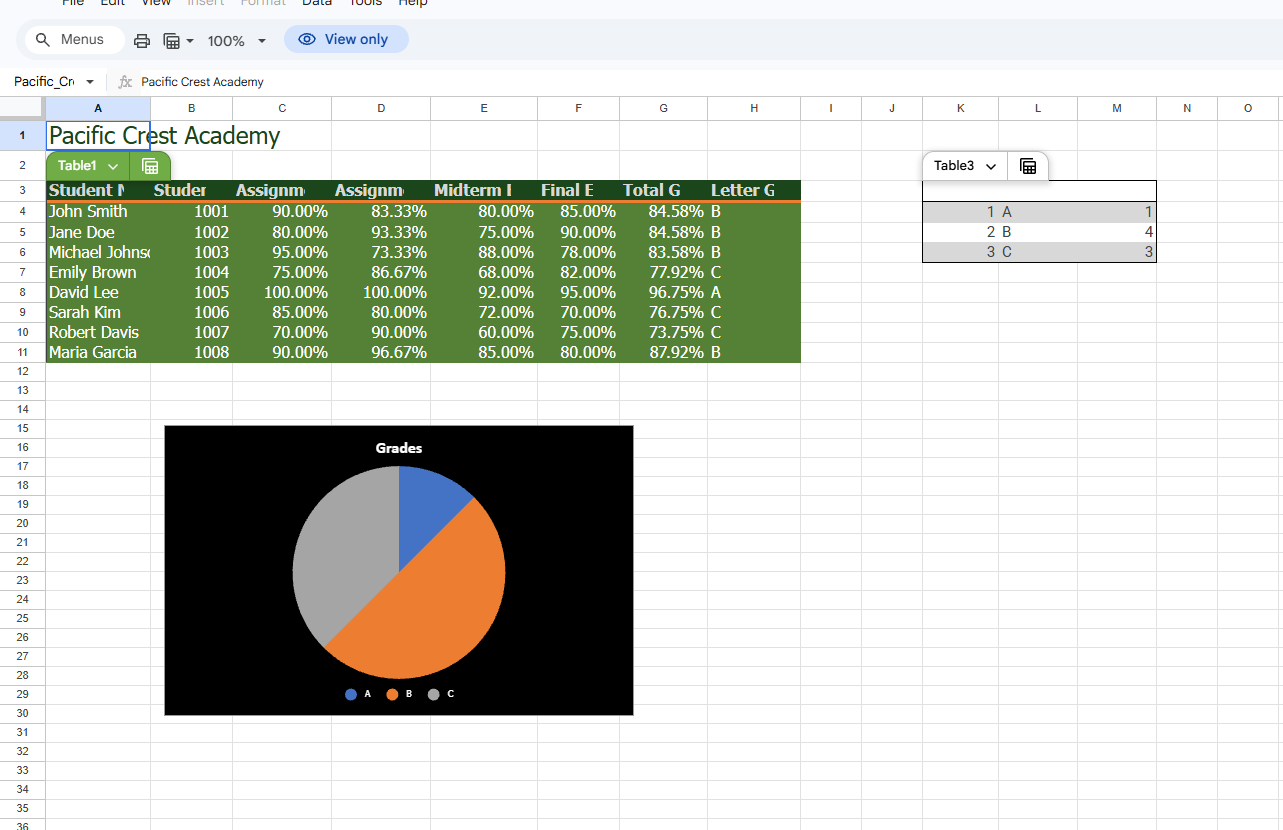Click the gray C legend marker

pyautogui.click(x=434, y=694)
